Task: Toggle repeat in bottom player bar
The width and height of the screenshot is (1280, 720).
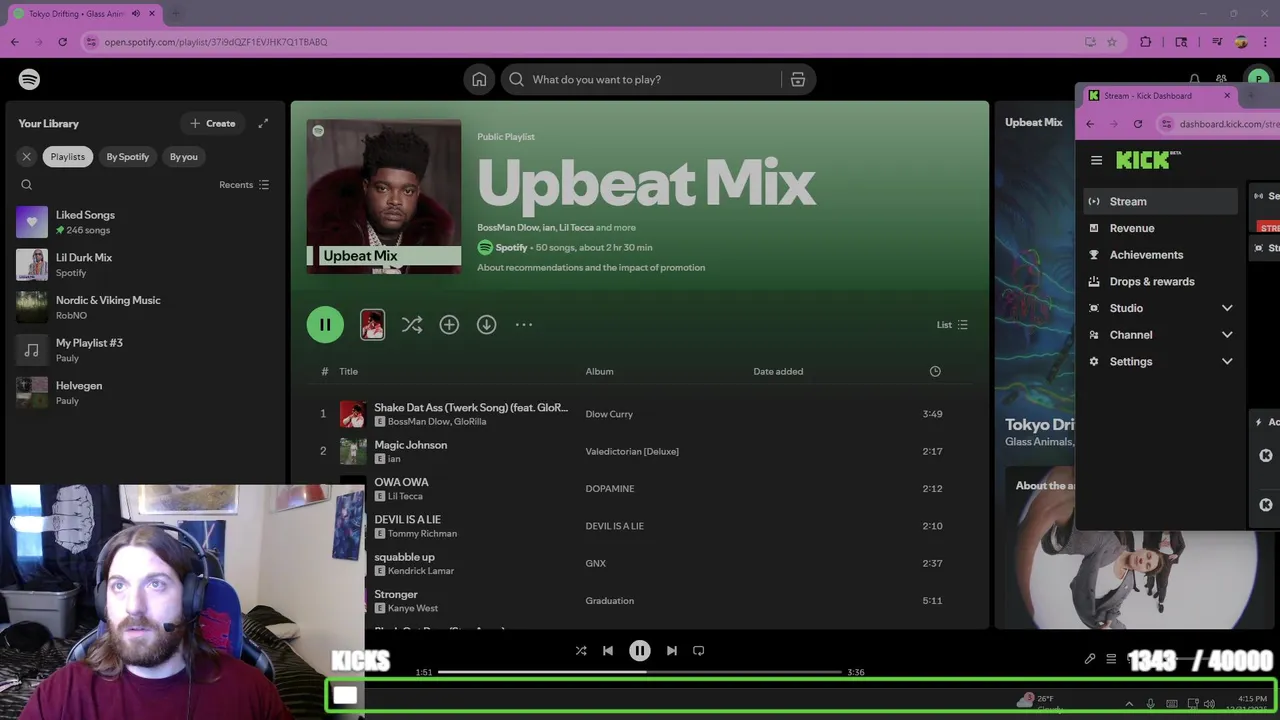Action: coord(699,650)
